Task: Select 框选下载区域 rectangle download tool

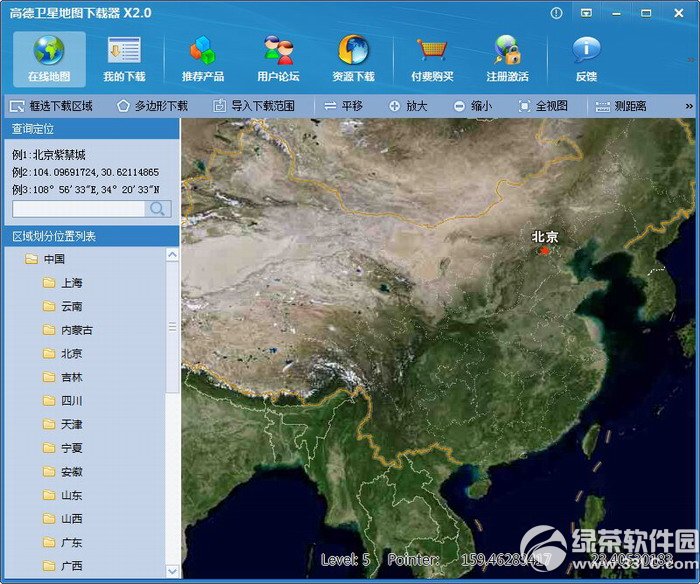Action: click(x=51, y=106)
